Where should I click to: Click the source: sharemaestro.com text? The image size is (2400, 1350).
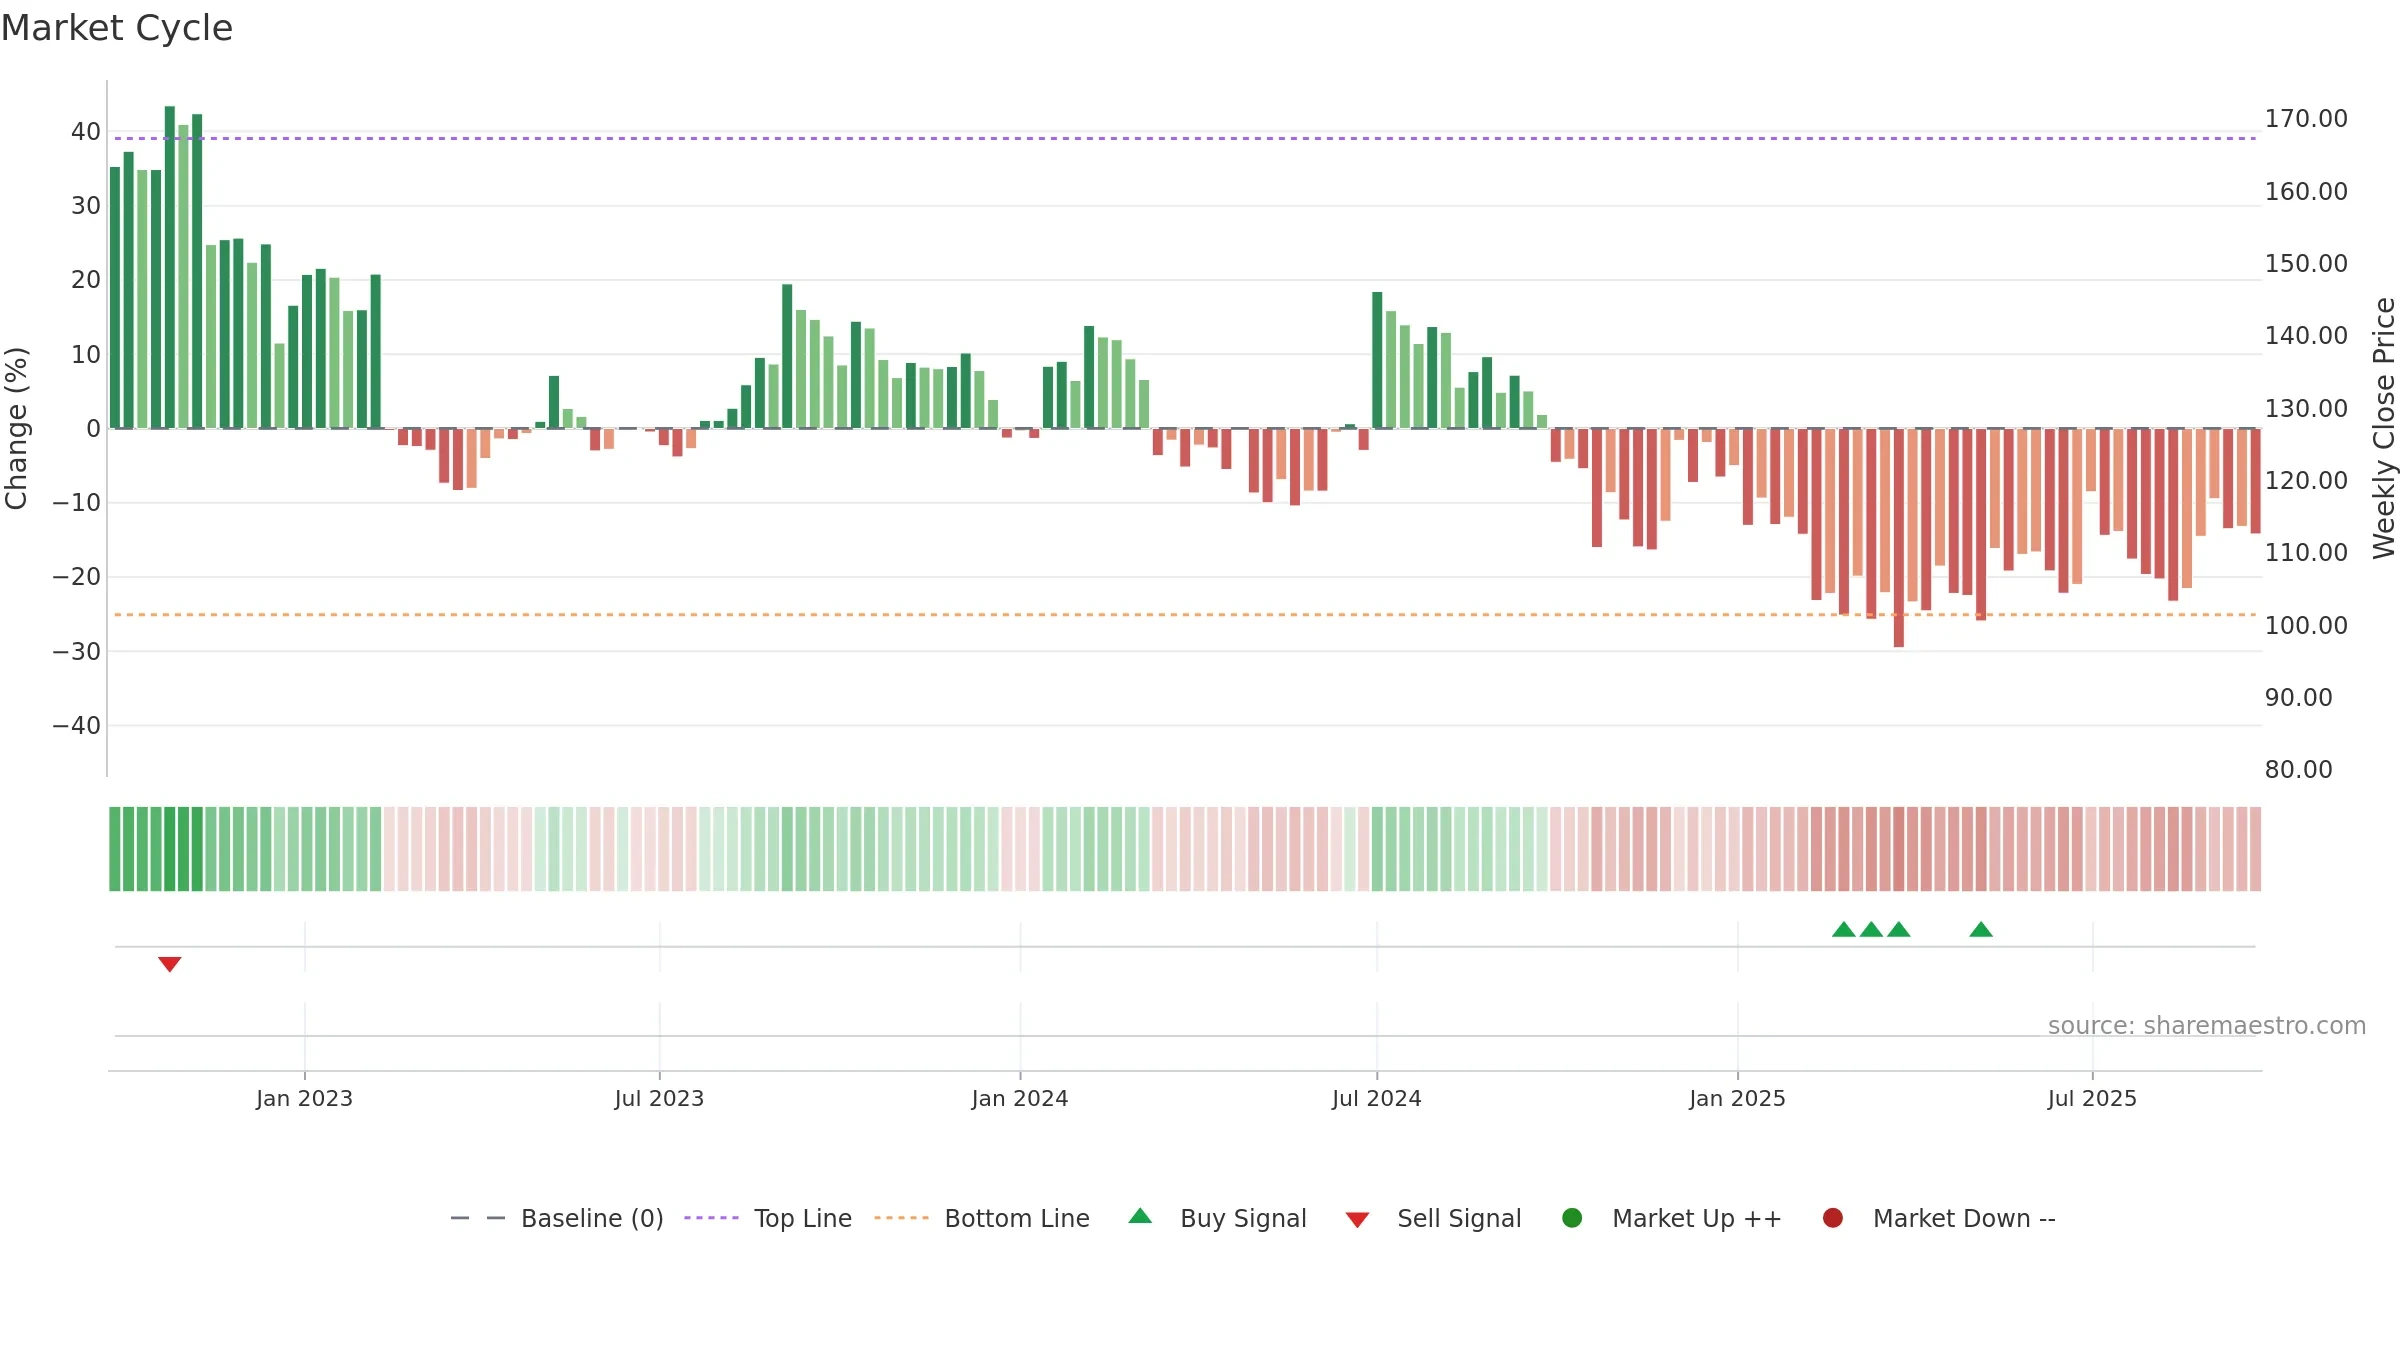click(2207, 1025)
